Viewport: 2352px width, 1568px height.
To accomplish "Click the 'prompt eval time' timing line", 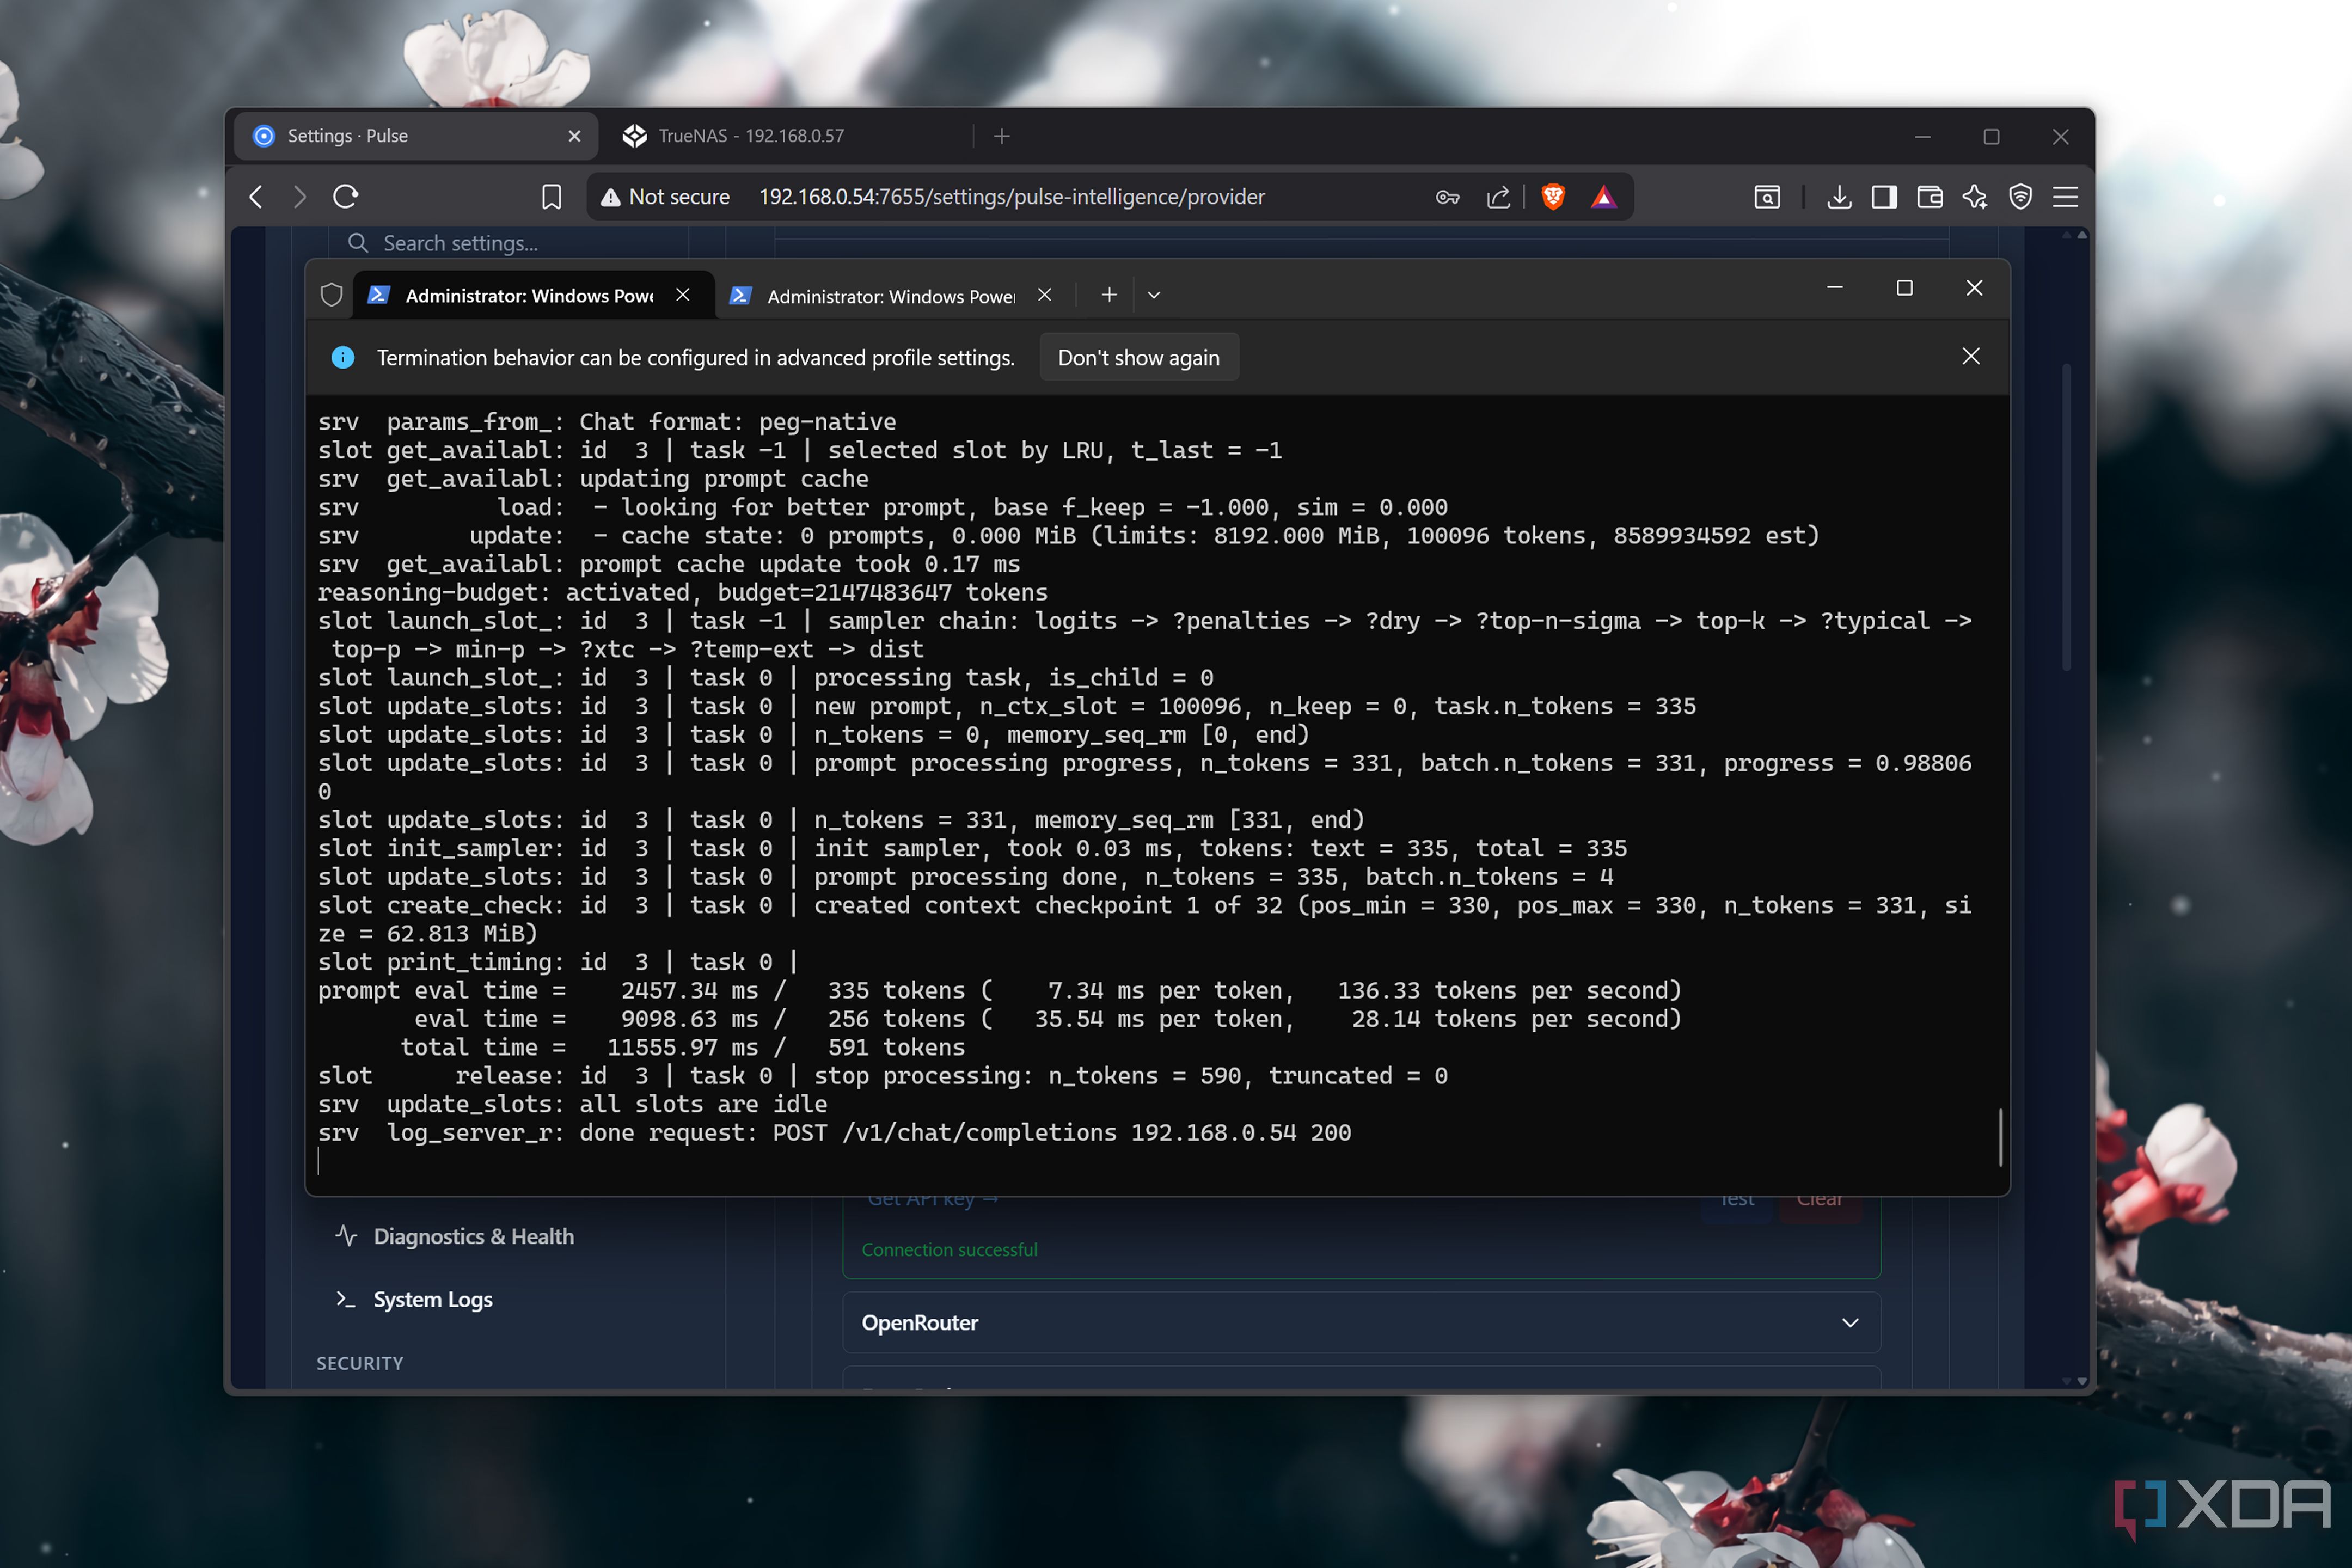I will [1000, 991].
